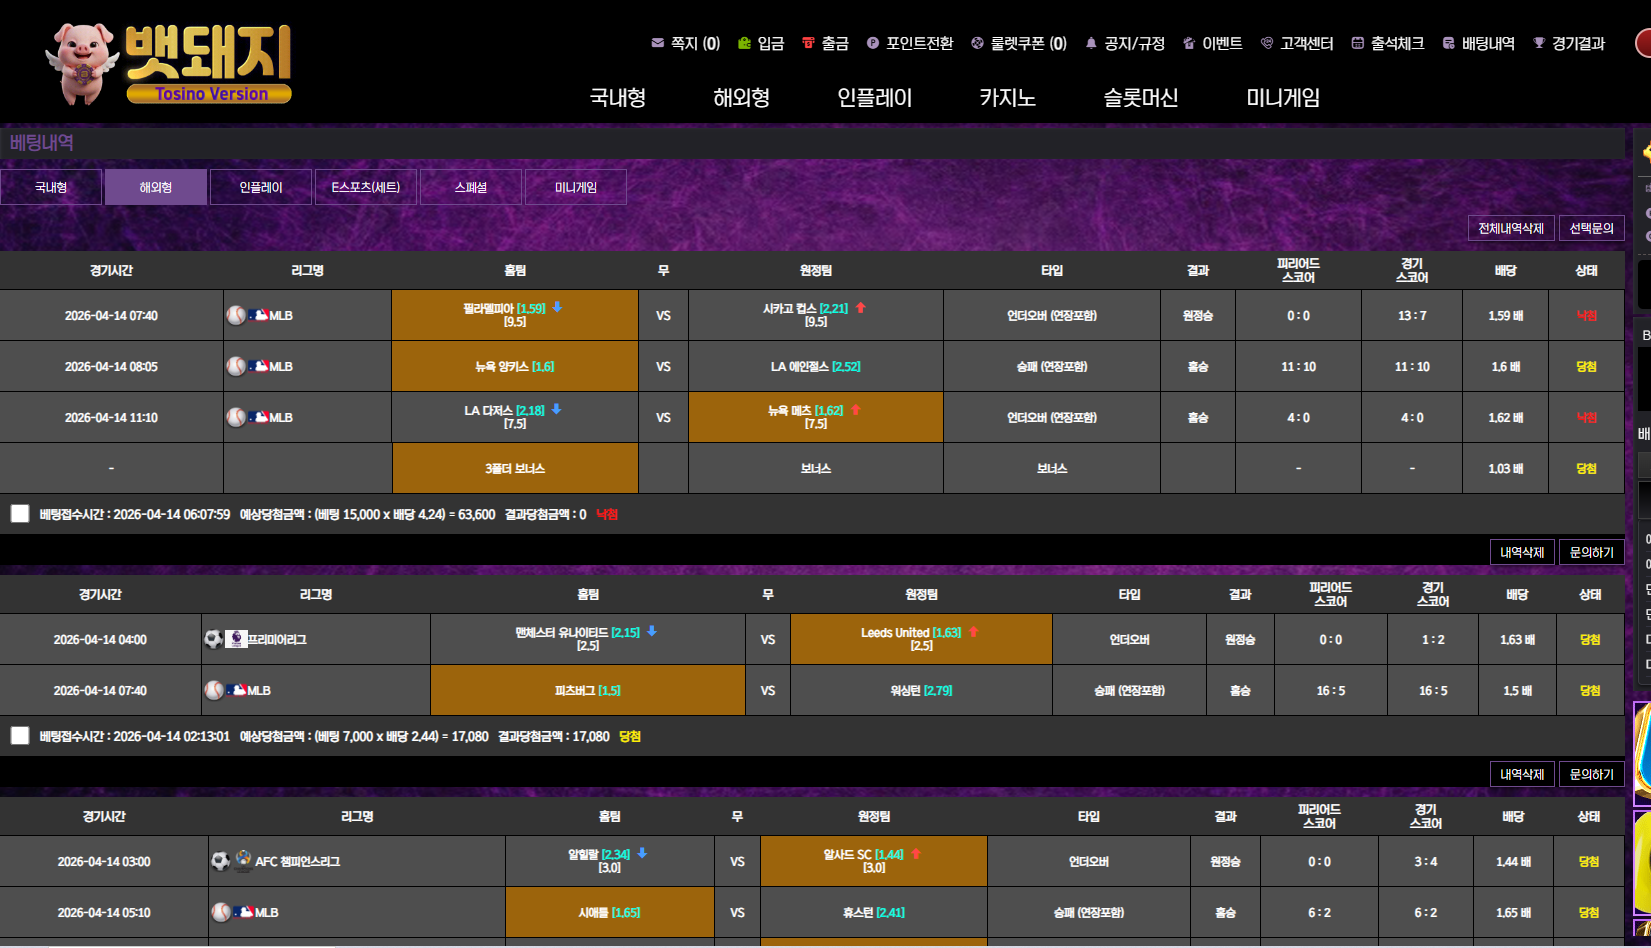Open 공지/규정 notice bell icon

(1091, 43)
